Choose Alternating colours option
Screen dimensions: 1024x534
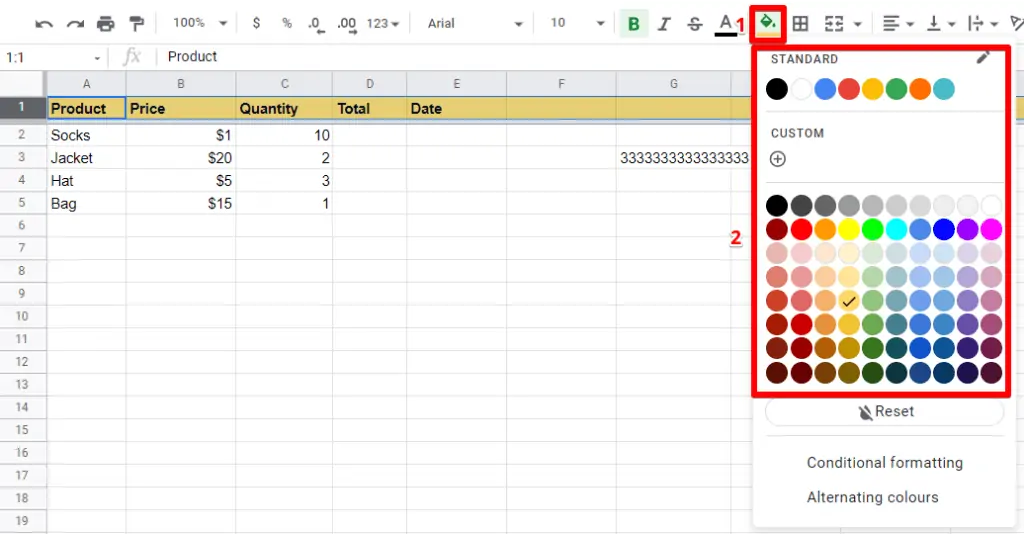point(872,497)
